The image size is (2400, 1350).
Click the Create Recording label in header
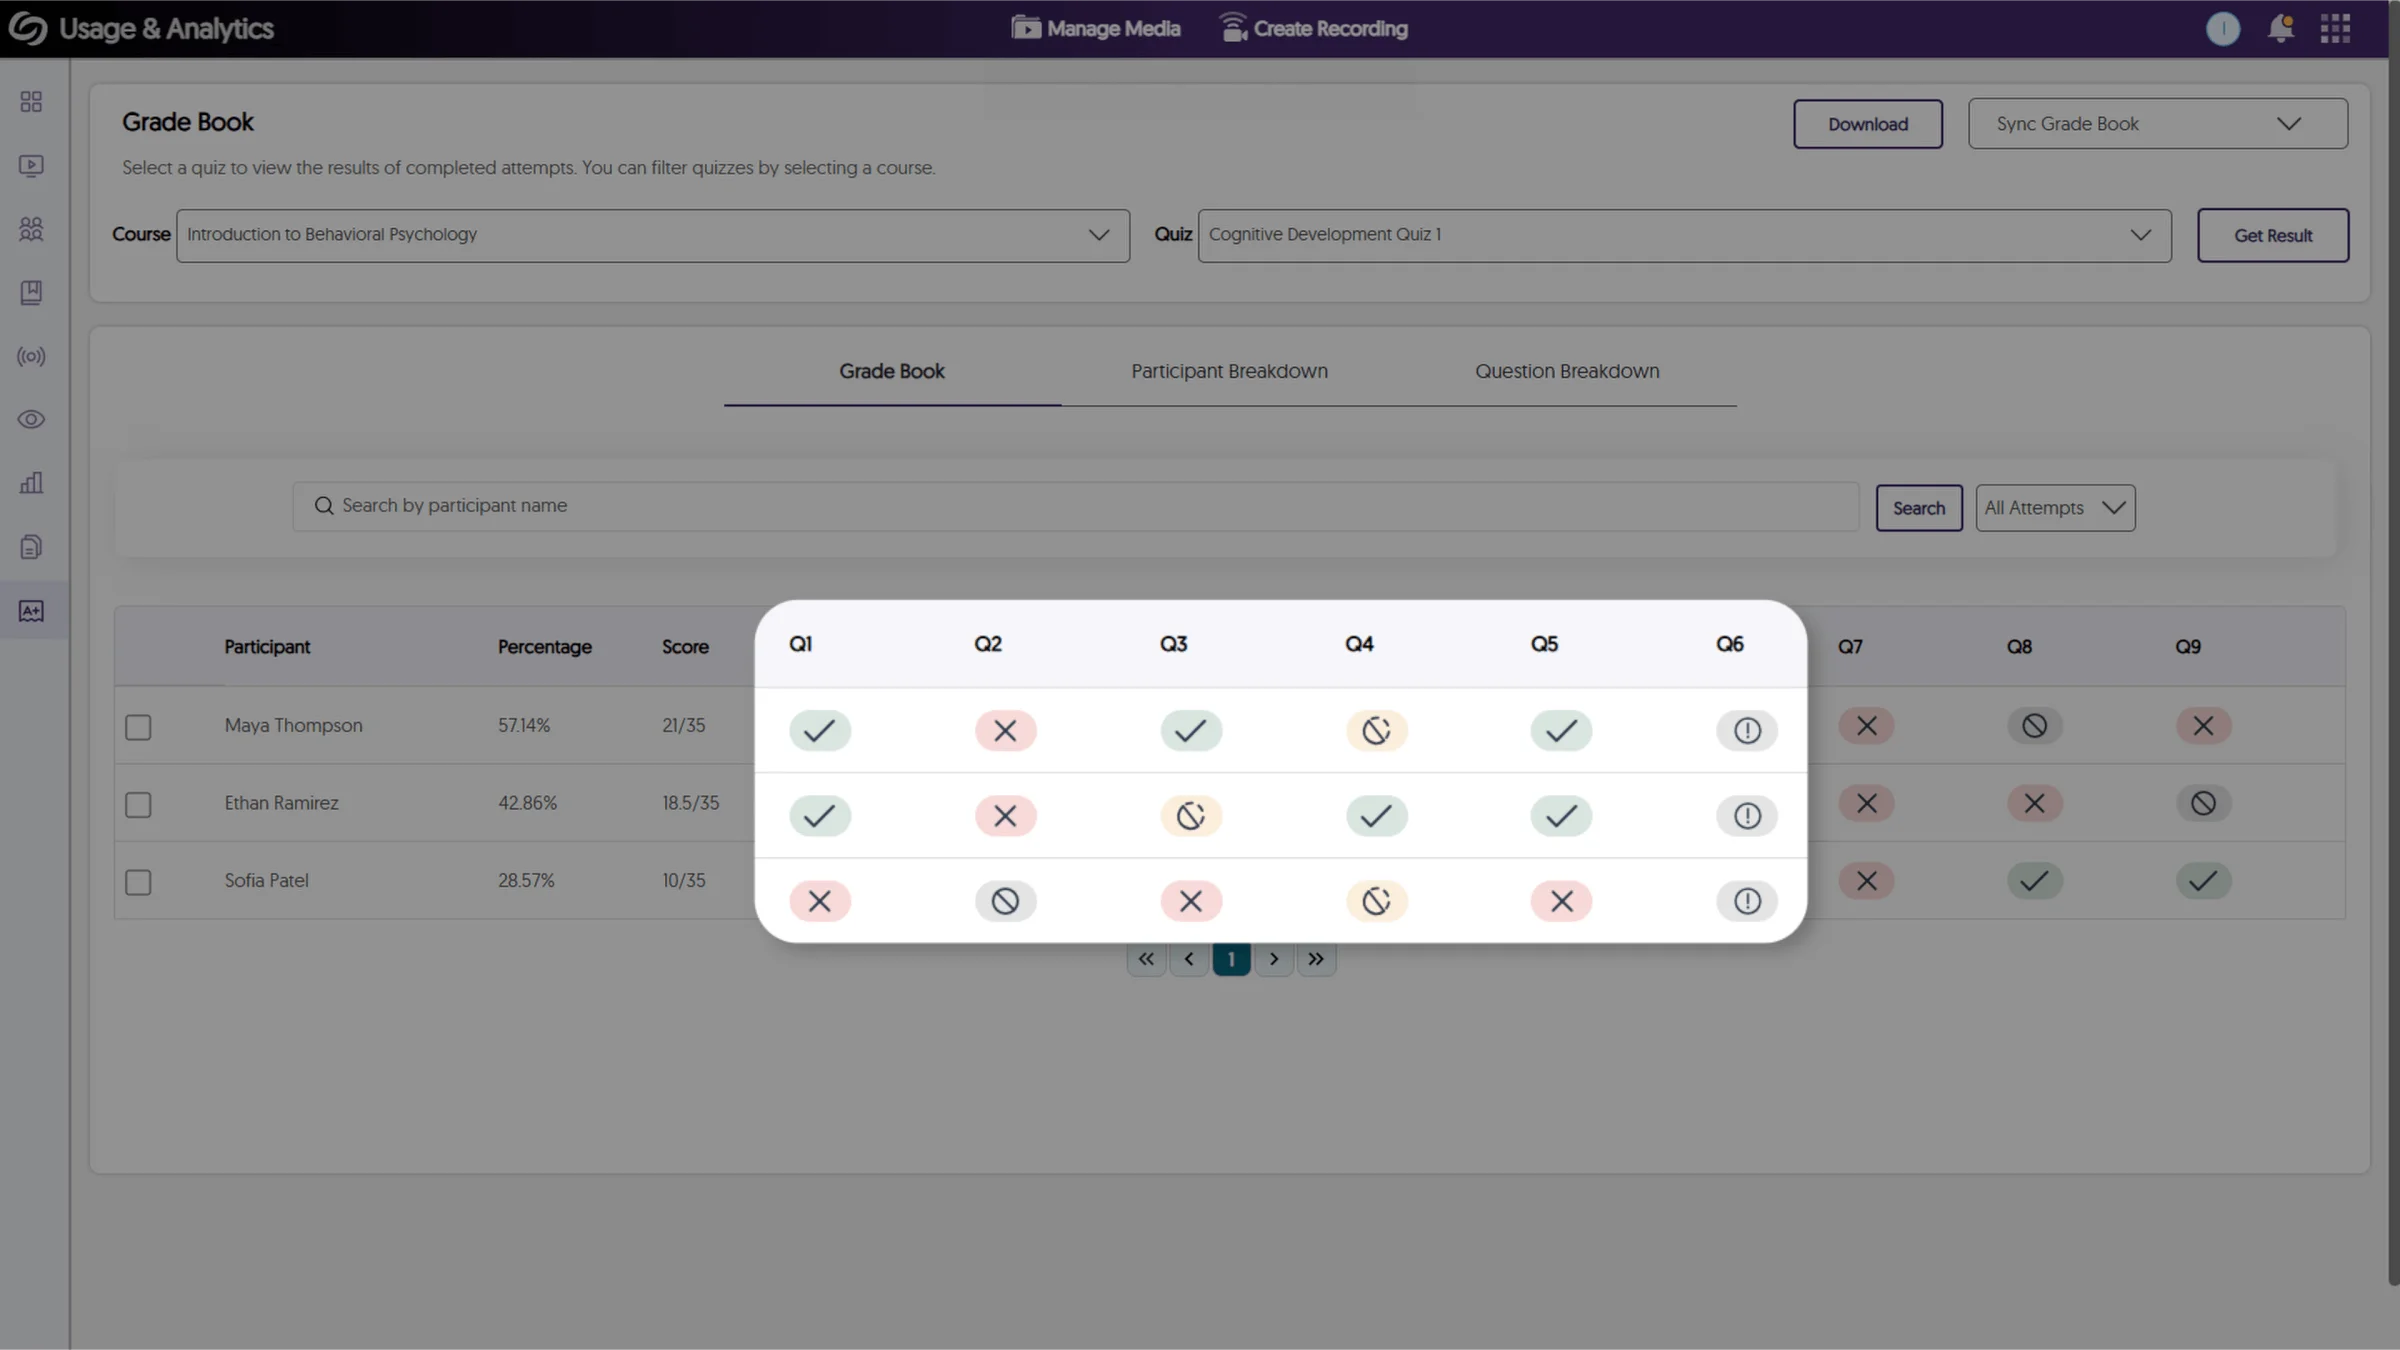pyautogui.click(x=1330, y=28)
